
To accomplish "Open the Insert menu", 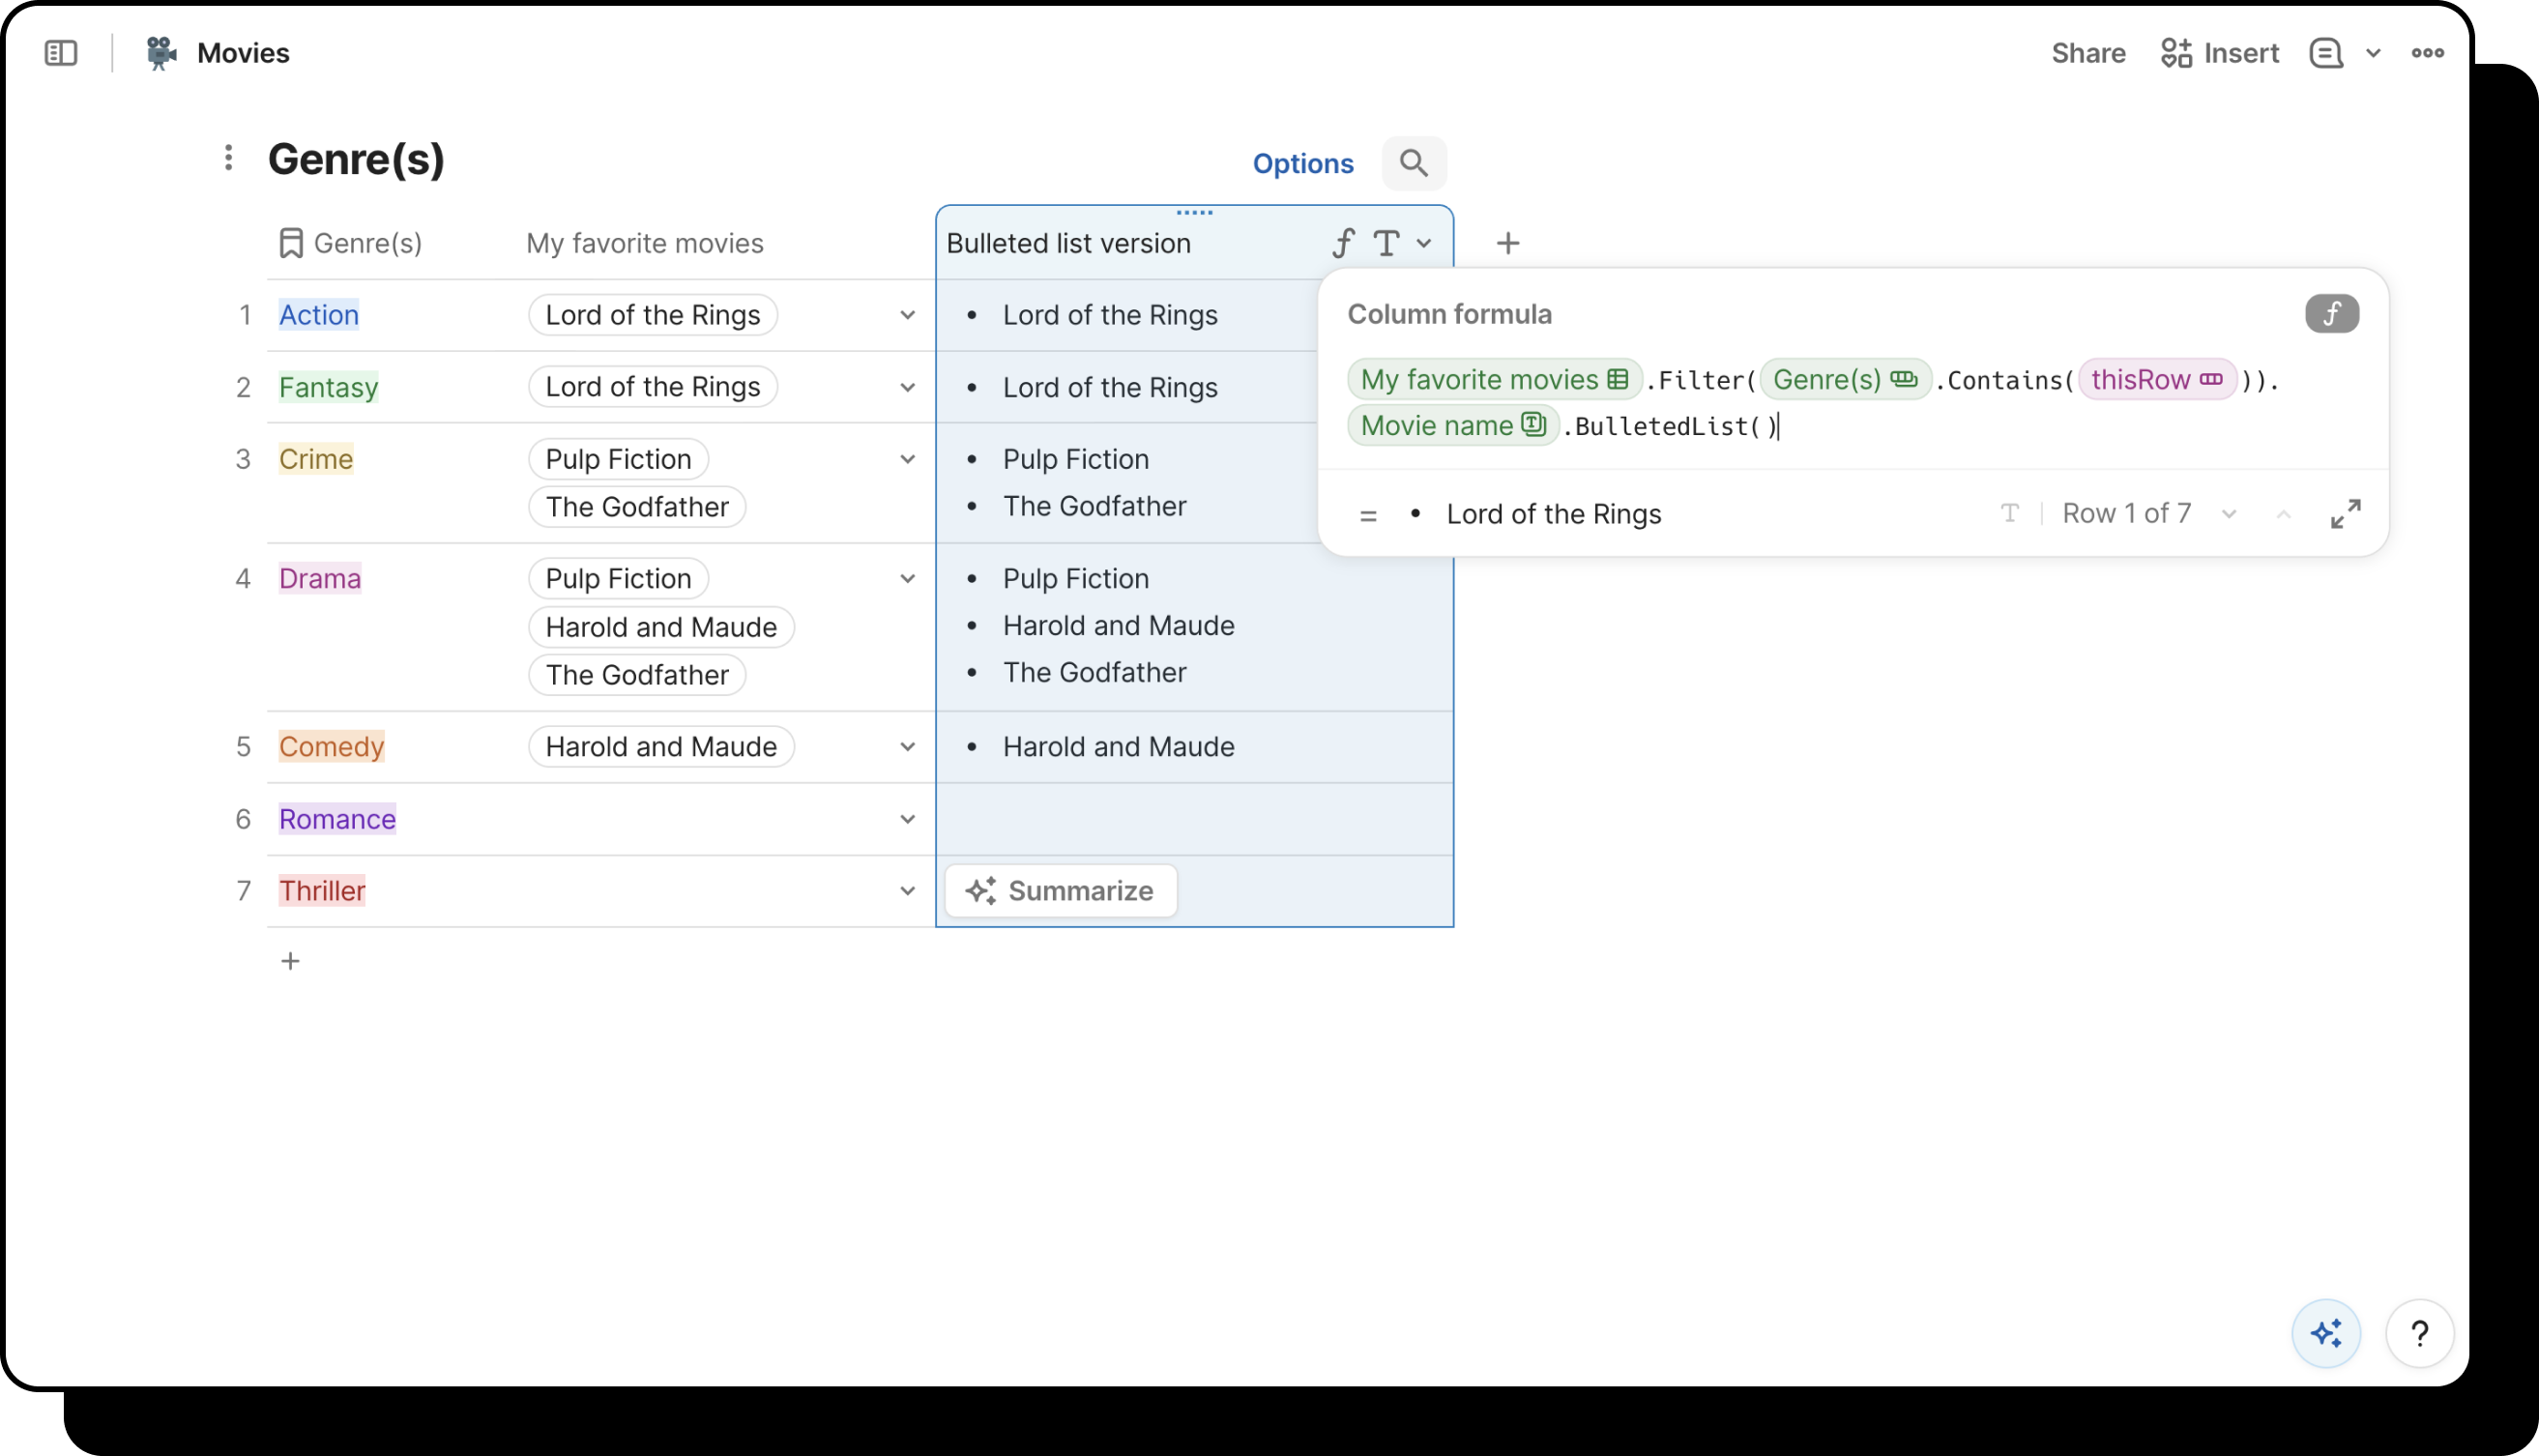I will [x=2219, y=53].
